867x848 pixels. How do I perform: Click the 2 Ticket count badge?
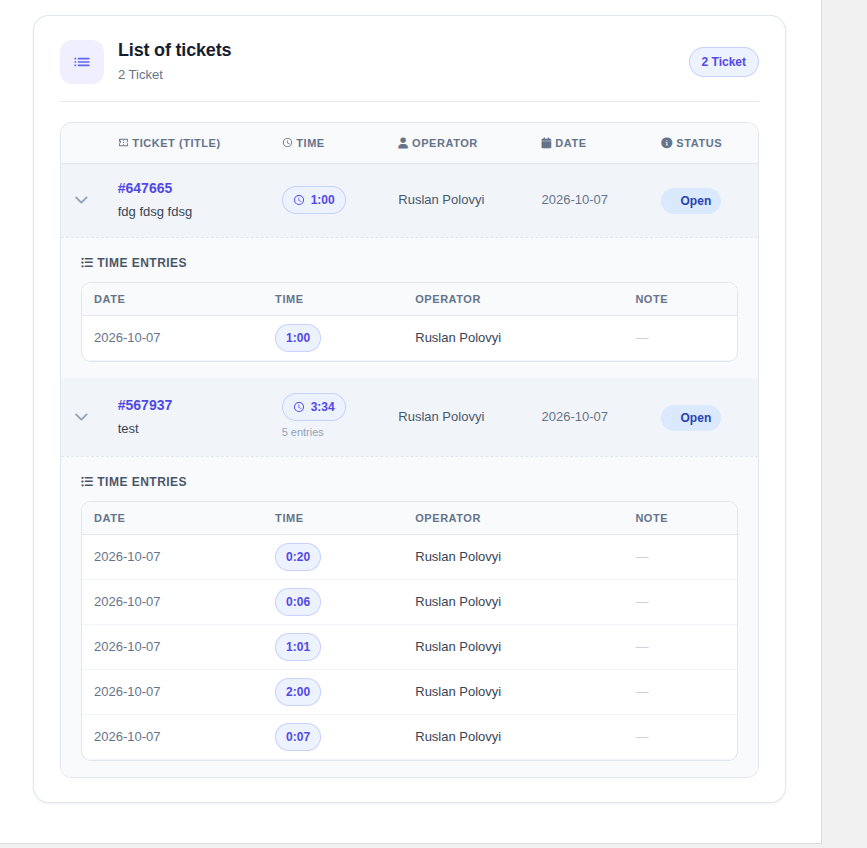724,62
